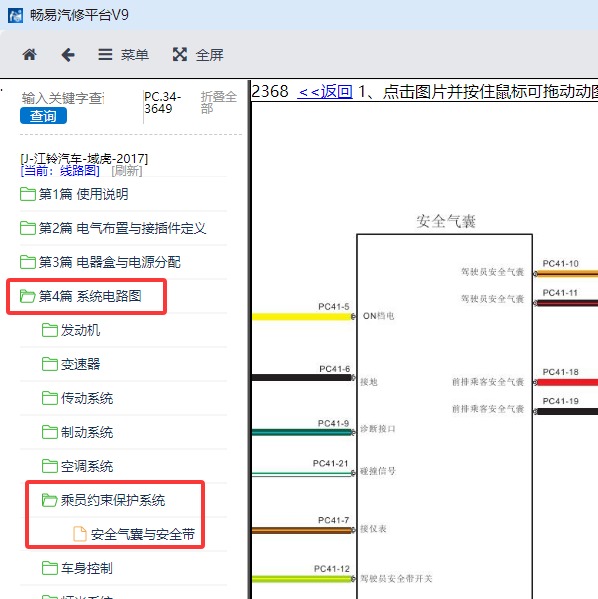This screenshot has width=598, height=599.
Task: Collapse all with 折叠全部
Action: click(x=219, y=102)
